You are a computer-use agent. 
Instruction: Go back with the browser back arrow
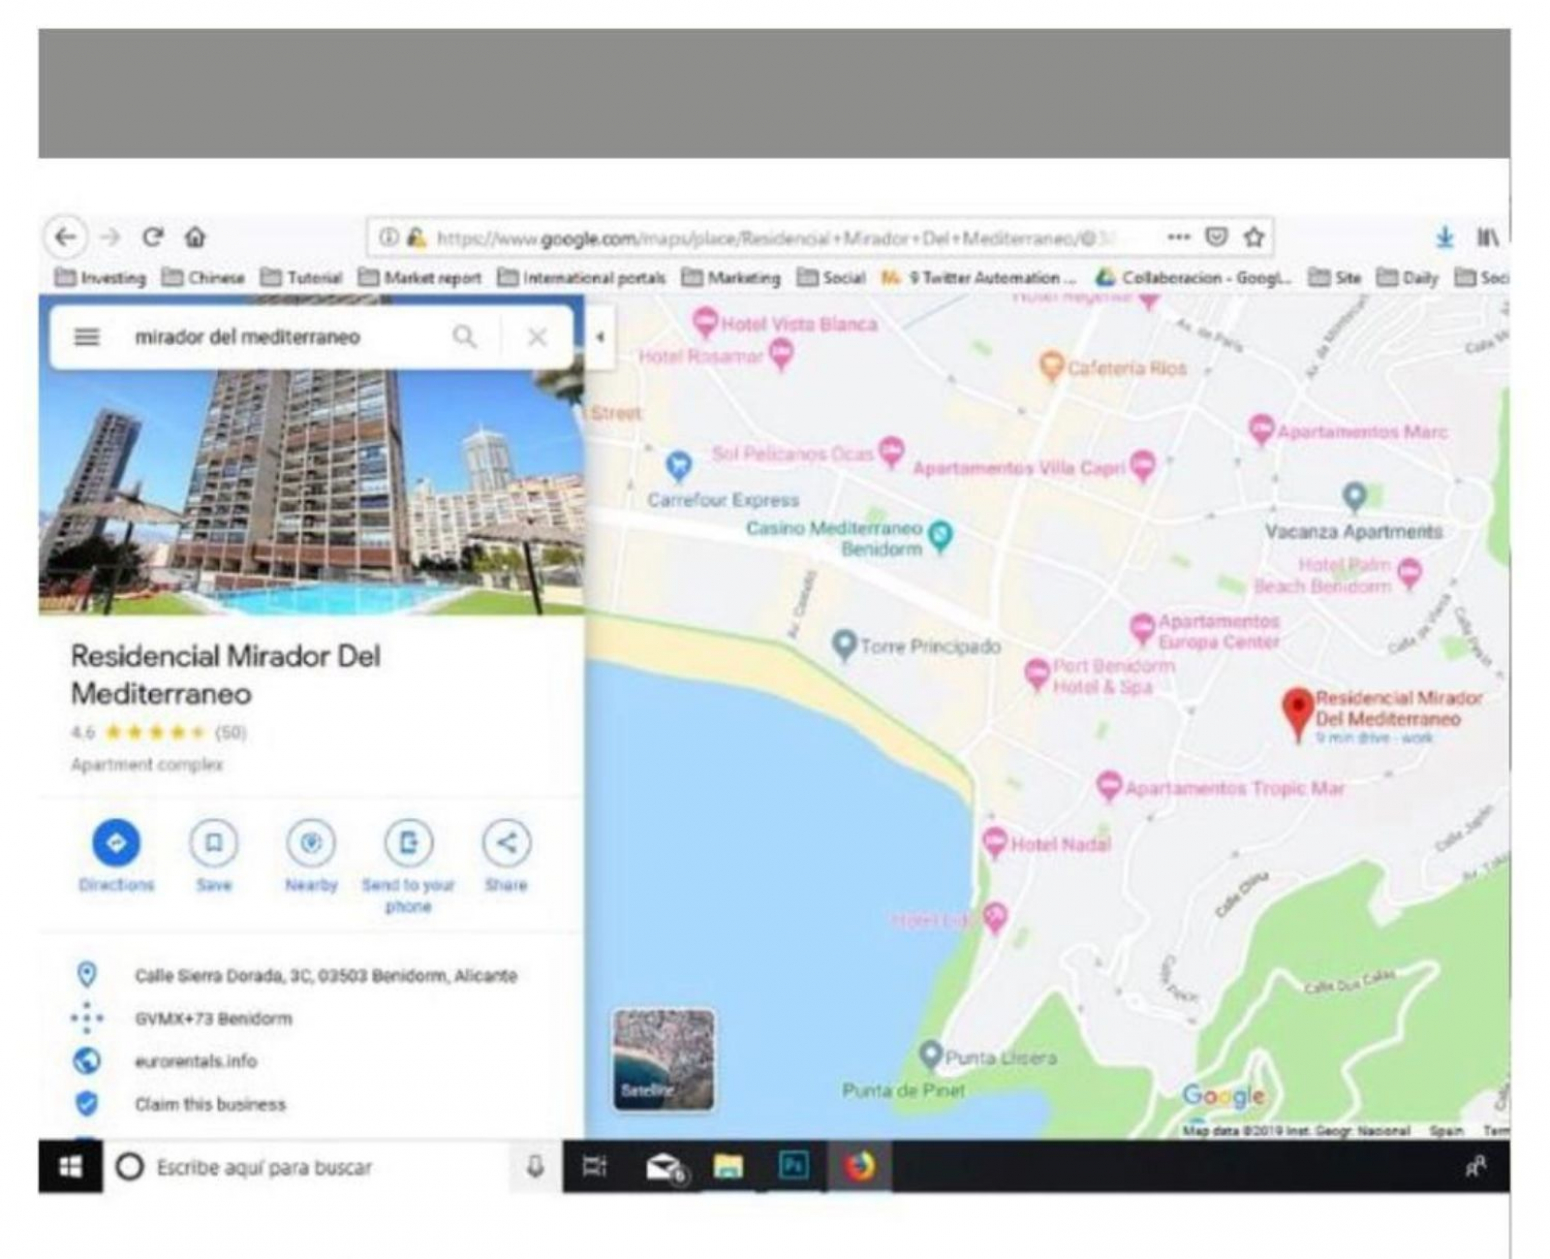66,237
